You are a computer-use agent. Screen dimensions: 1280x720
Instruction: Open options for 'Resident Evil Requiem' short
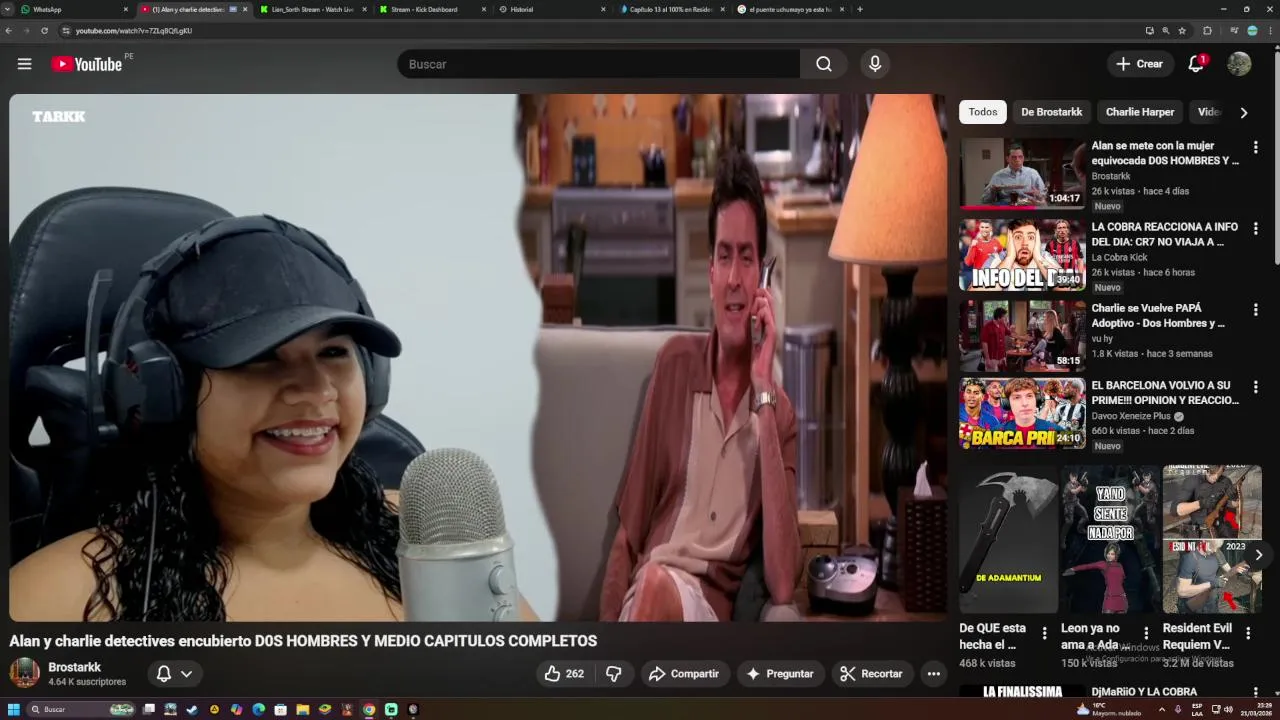pyautogui.click(x=1248, y=633)
